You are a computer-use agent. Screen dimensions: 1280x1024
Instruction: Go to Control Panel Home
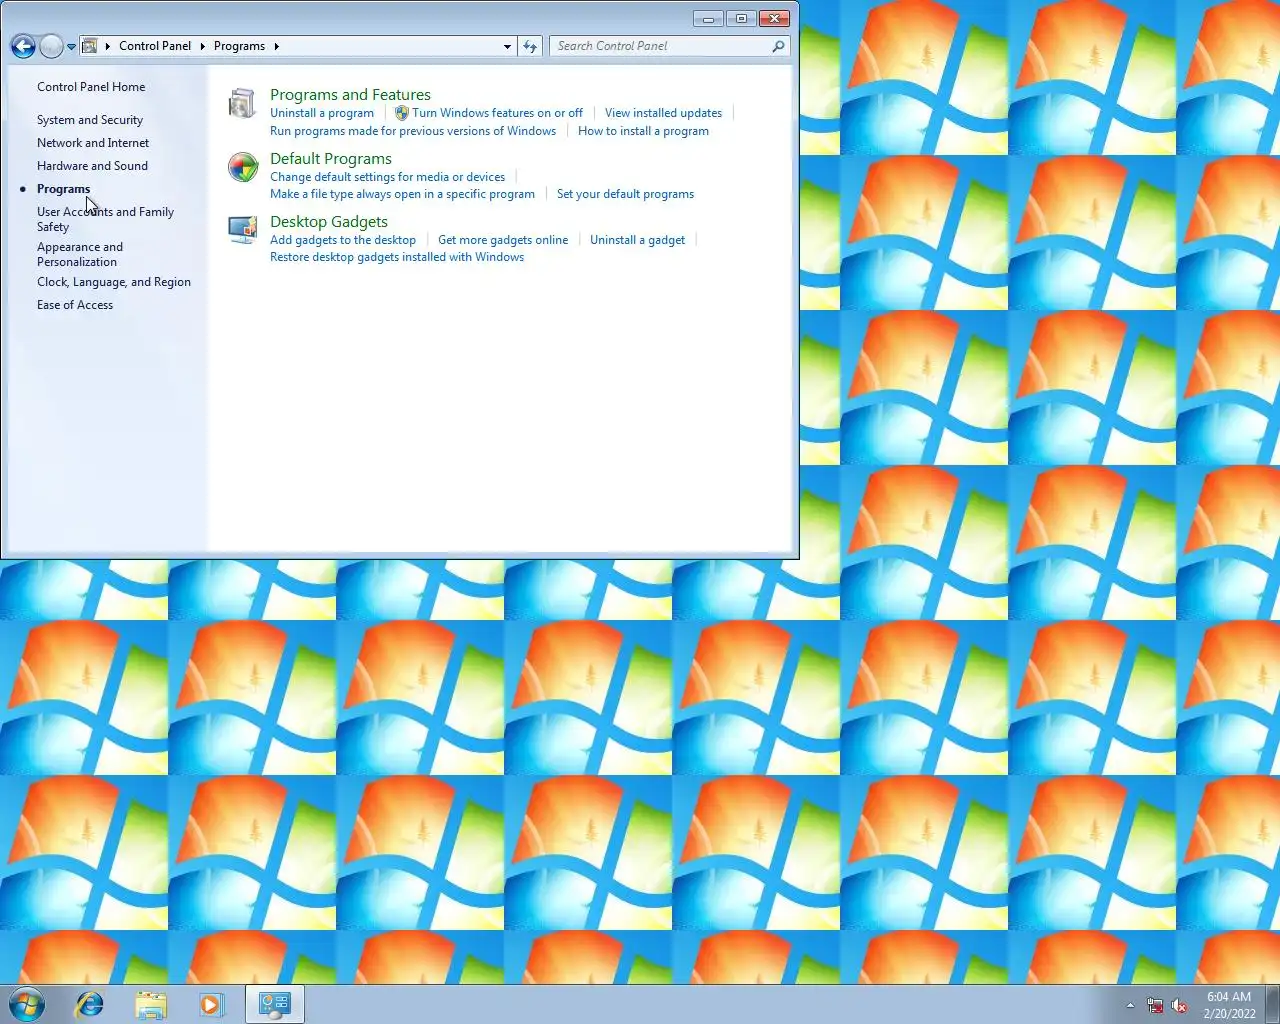point(91,87)
